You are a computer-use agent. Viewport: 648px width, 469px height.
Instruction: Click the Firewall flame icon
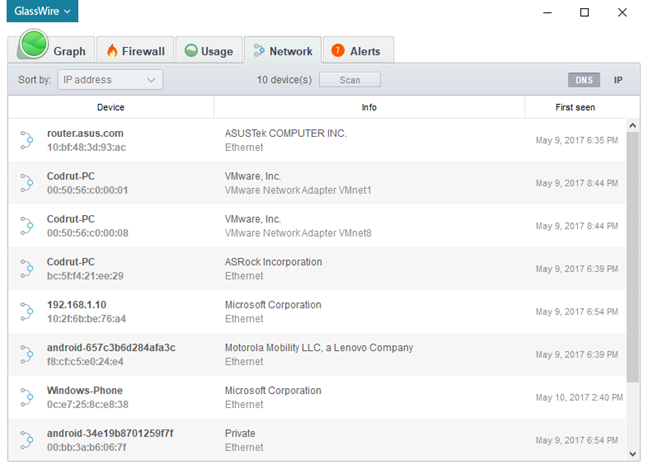[112, 50]
